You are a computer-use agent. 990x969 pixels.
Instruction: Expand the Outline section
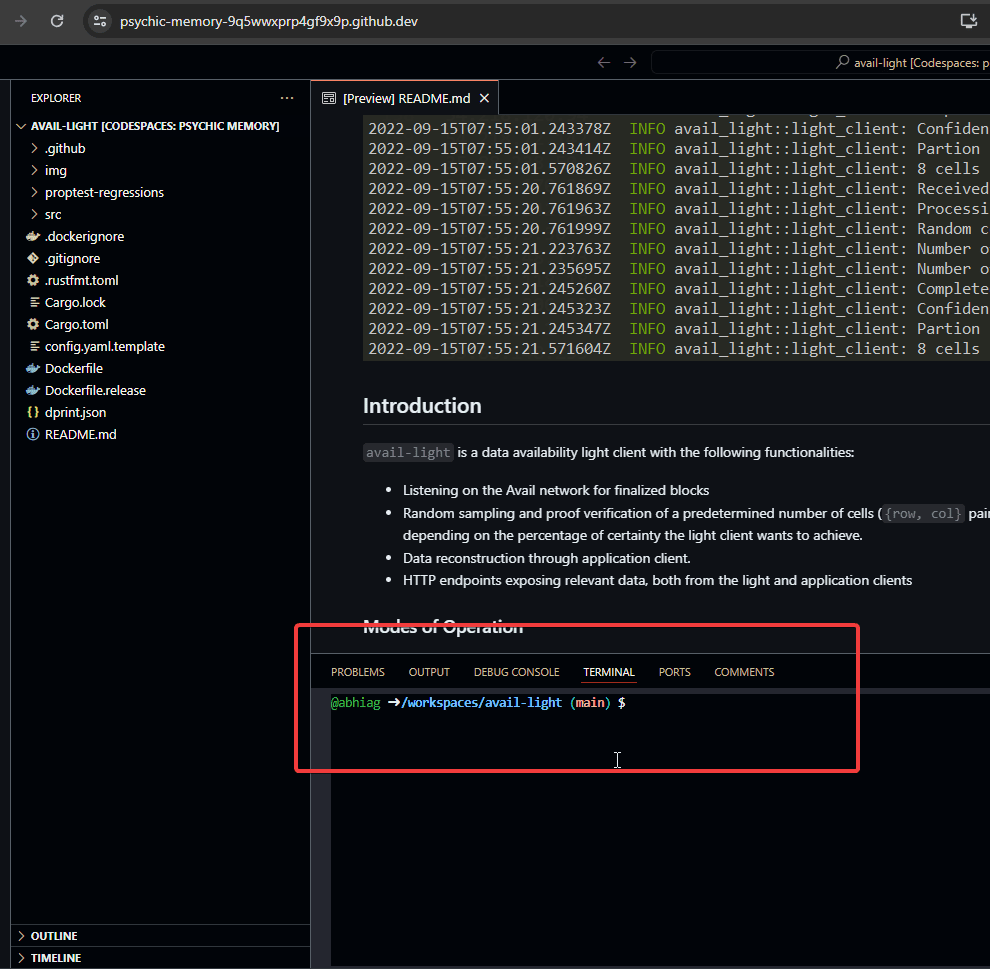[54, 936]
